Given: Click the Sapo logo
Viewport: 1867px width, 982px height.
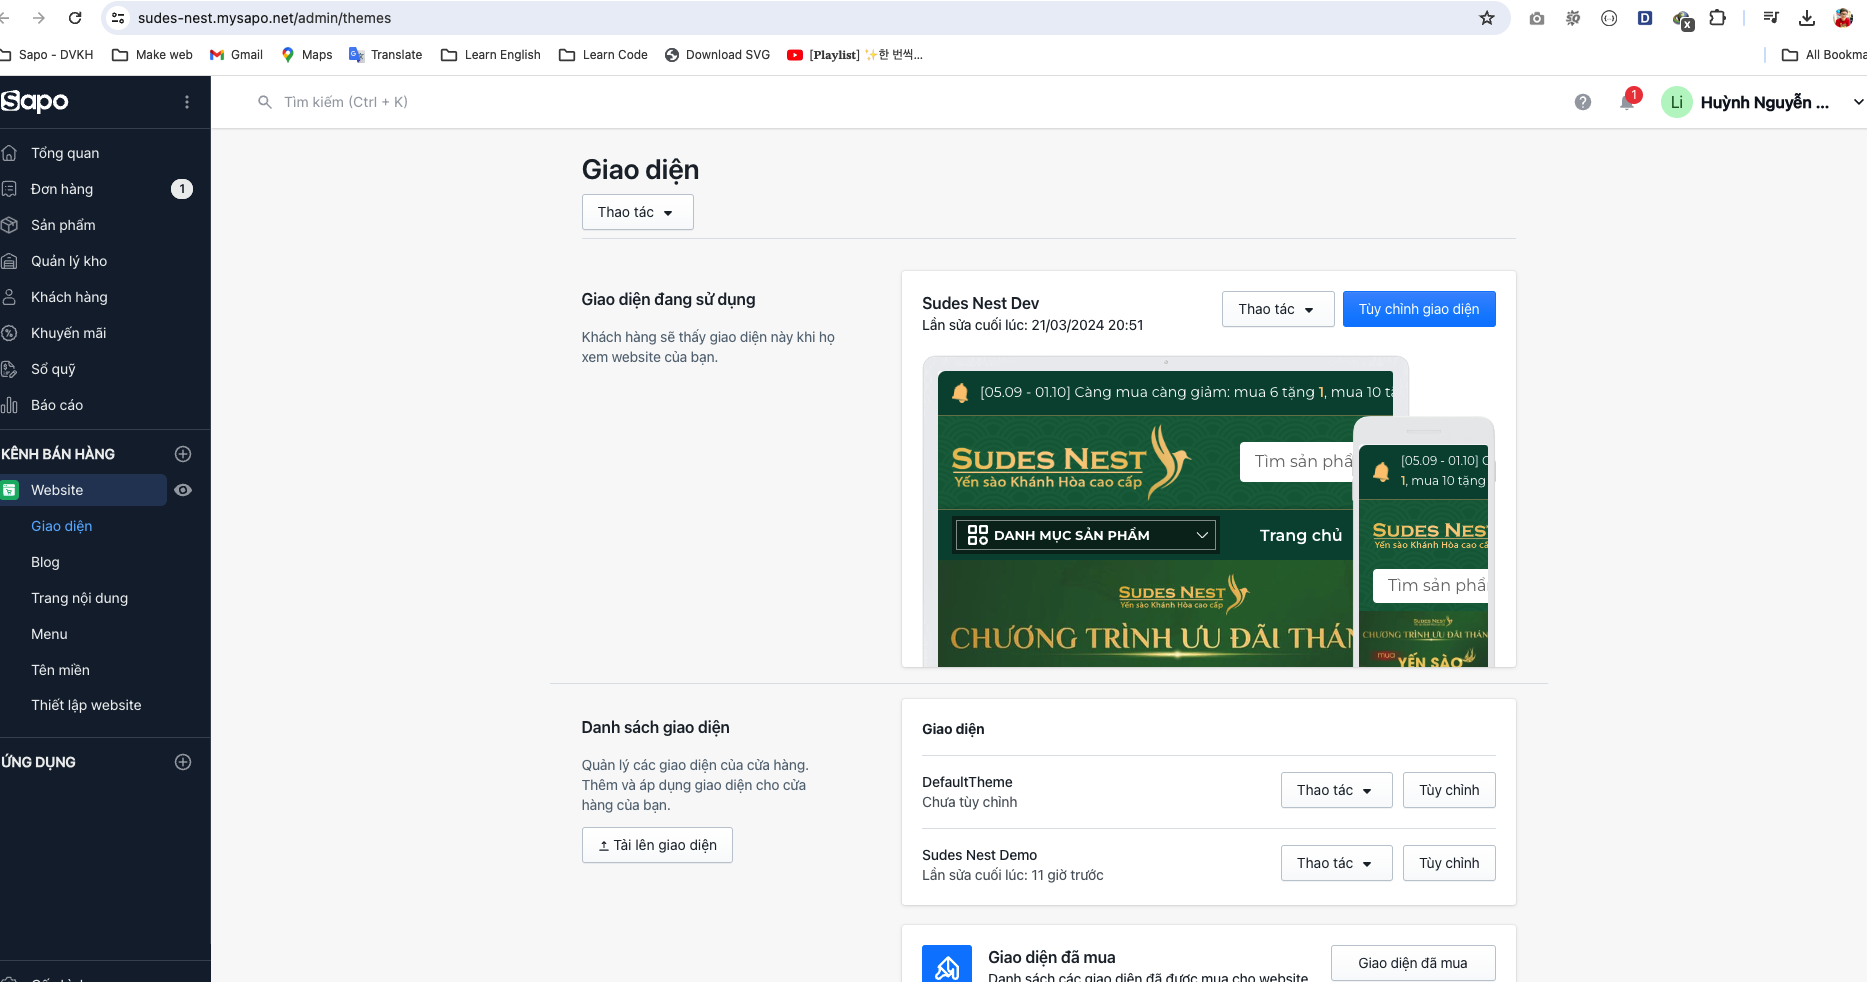Looking at the screenshot, I should (35, 101).
